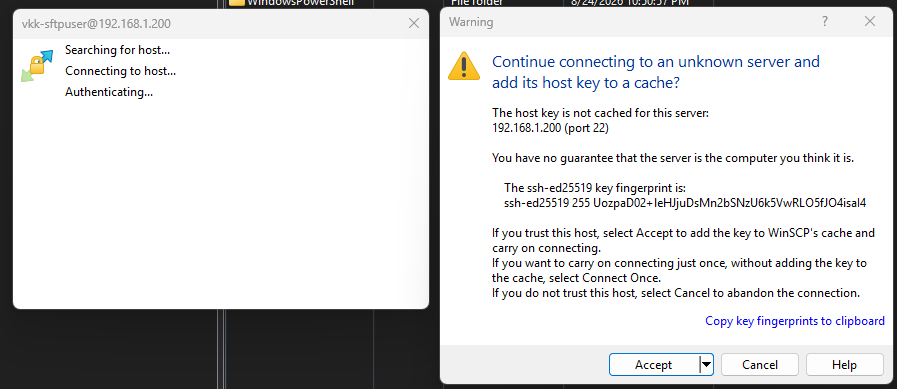The image size is (897, 389).
Task: Click the Warning dialog title bar text
Action: [x=471, y=22]
